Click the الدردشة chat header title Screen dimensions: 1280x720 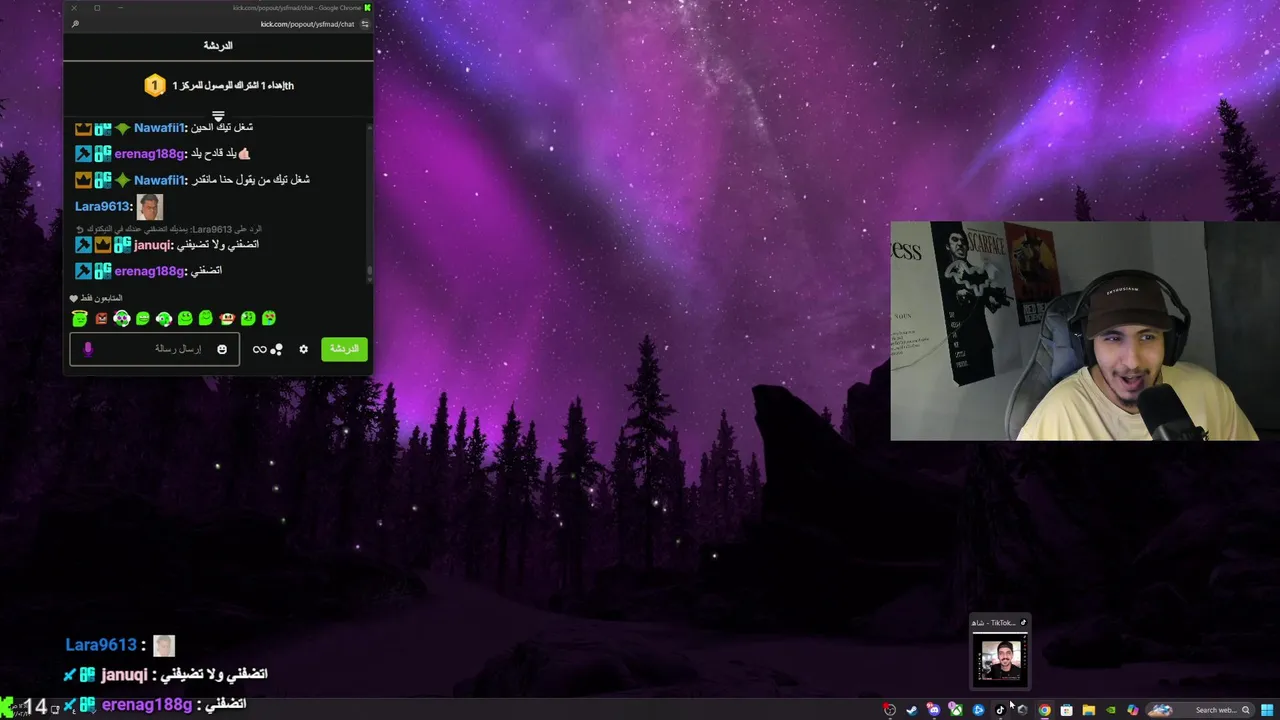218,46
